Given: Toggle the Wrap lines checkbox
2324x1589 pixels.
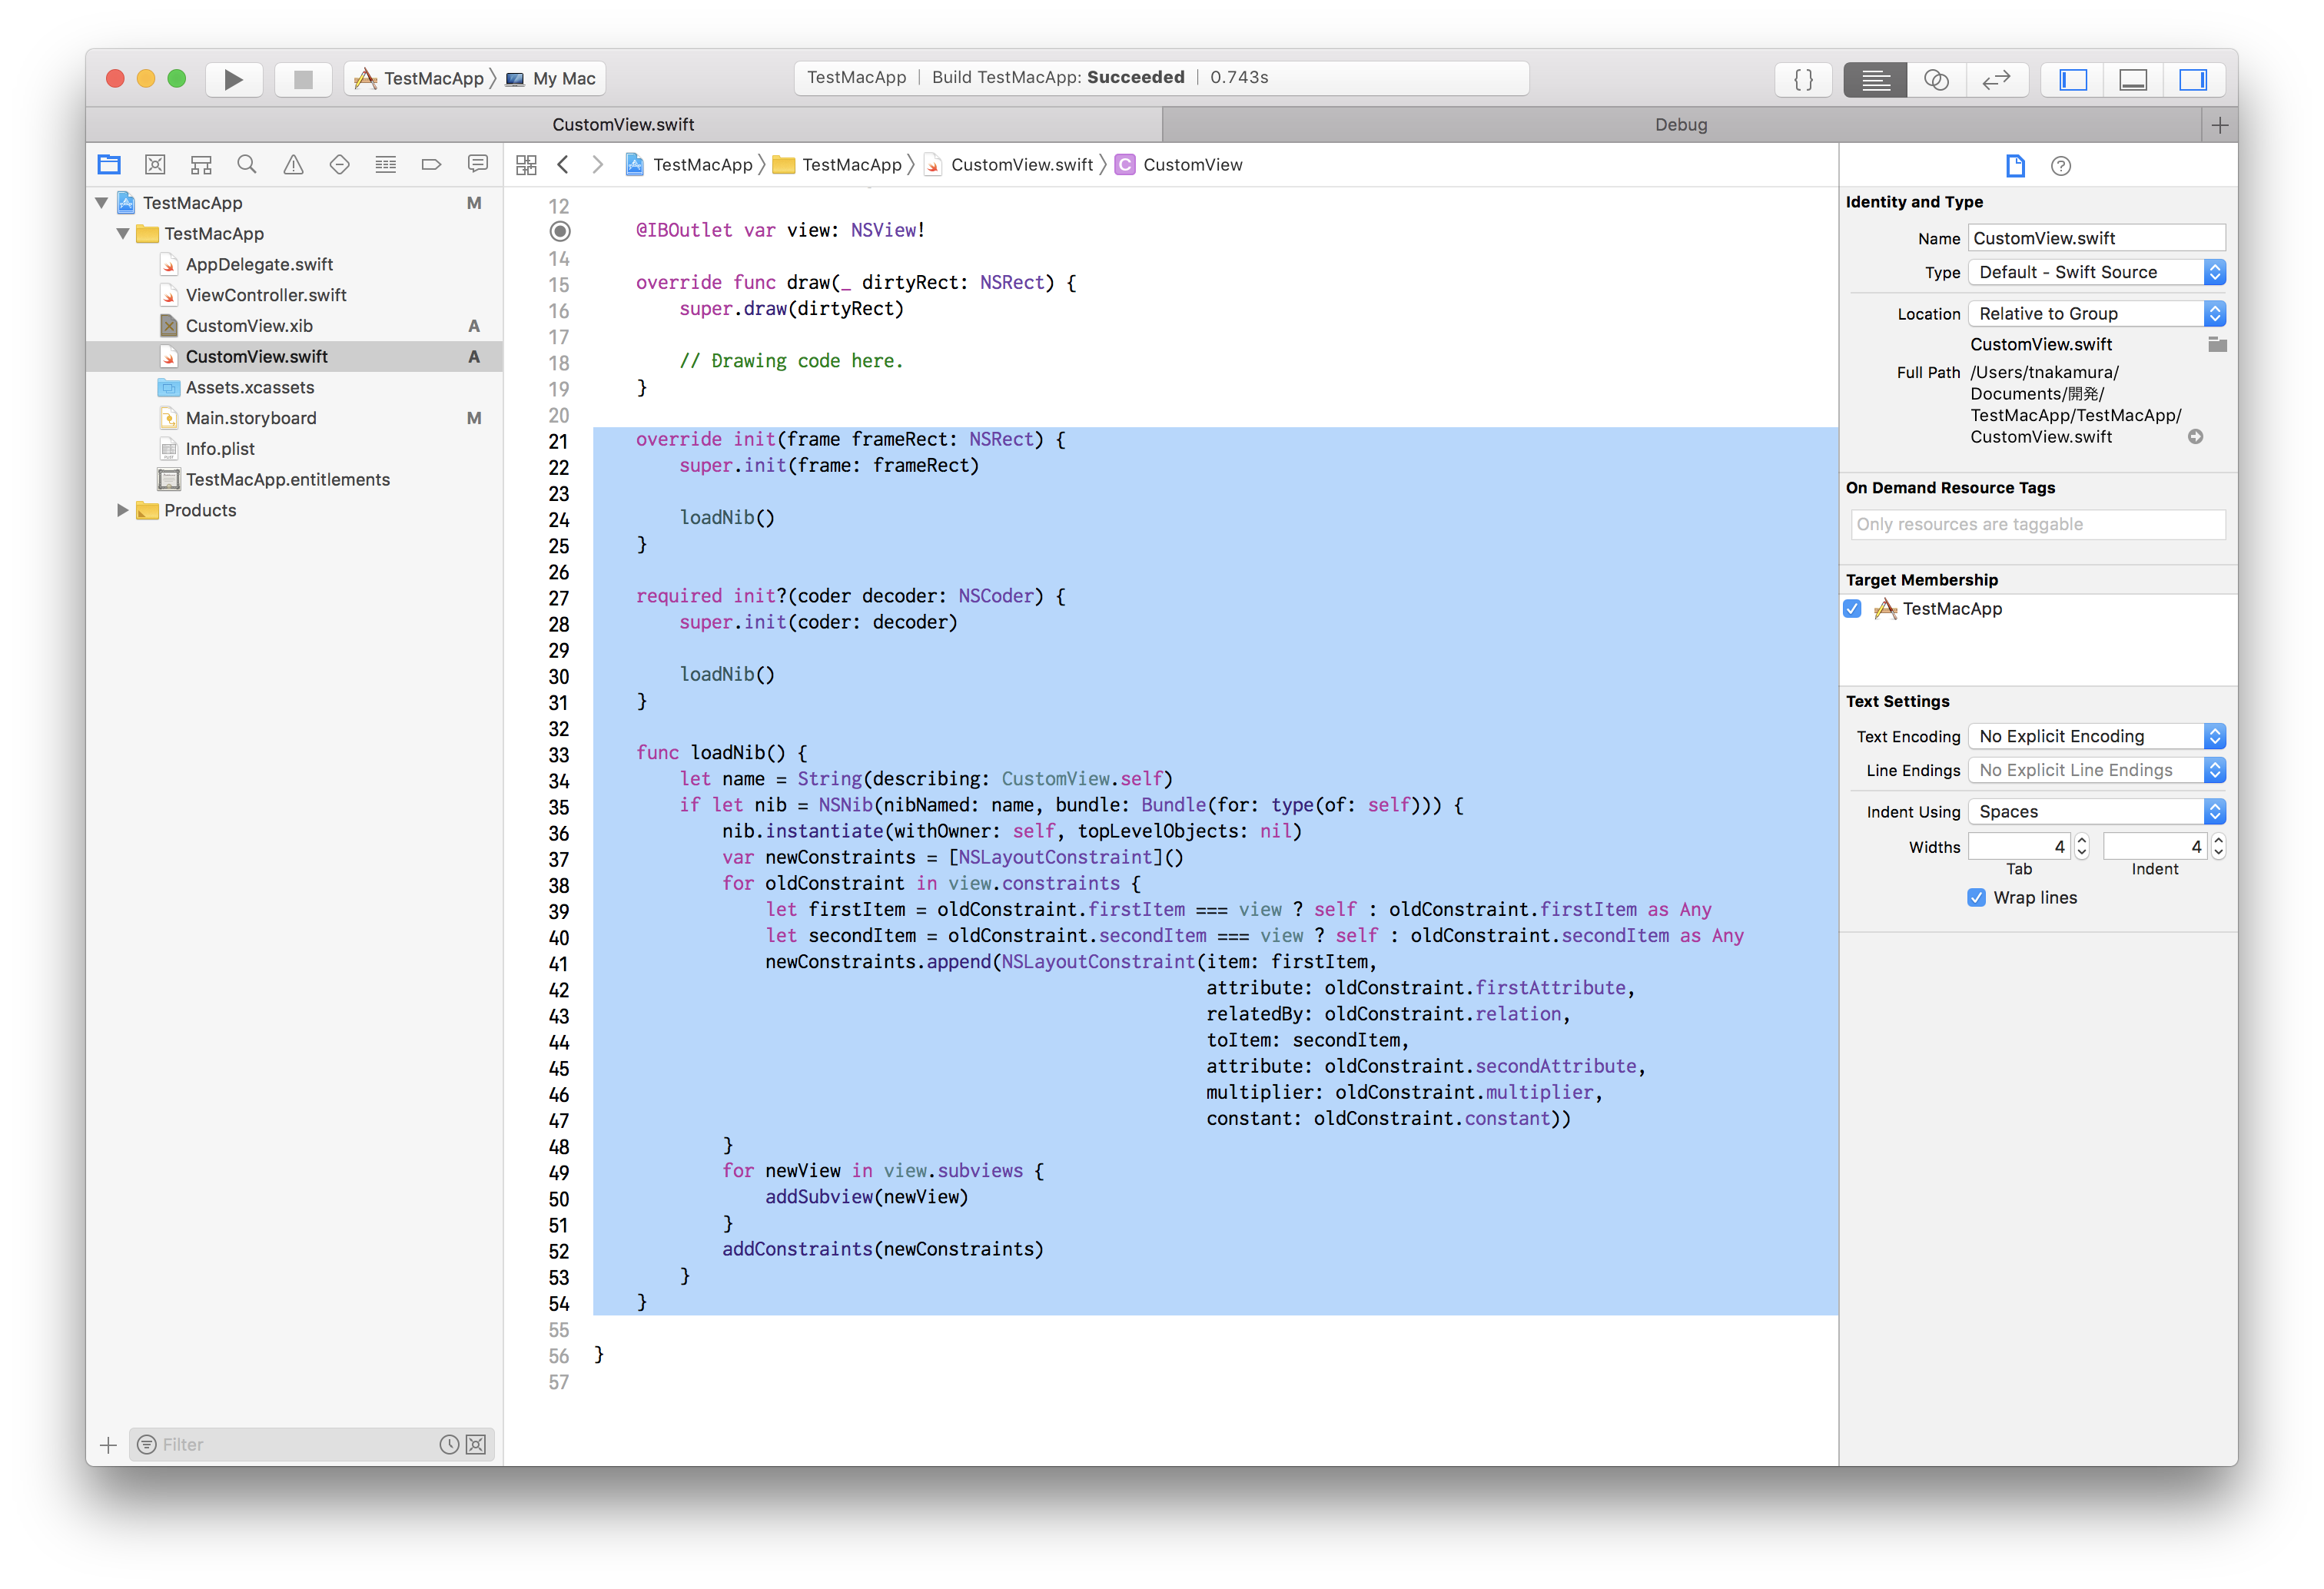Looking at the screenshot, I should (1976, 898).
